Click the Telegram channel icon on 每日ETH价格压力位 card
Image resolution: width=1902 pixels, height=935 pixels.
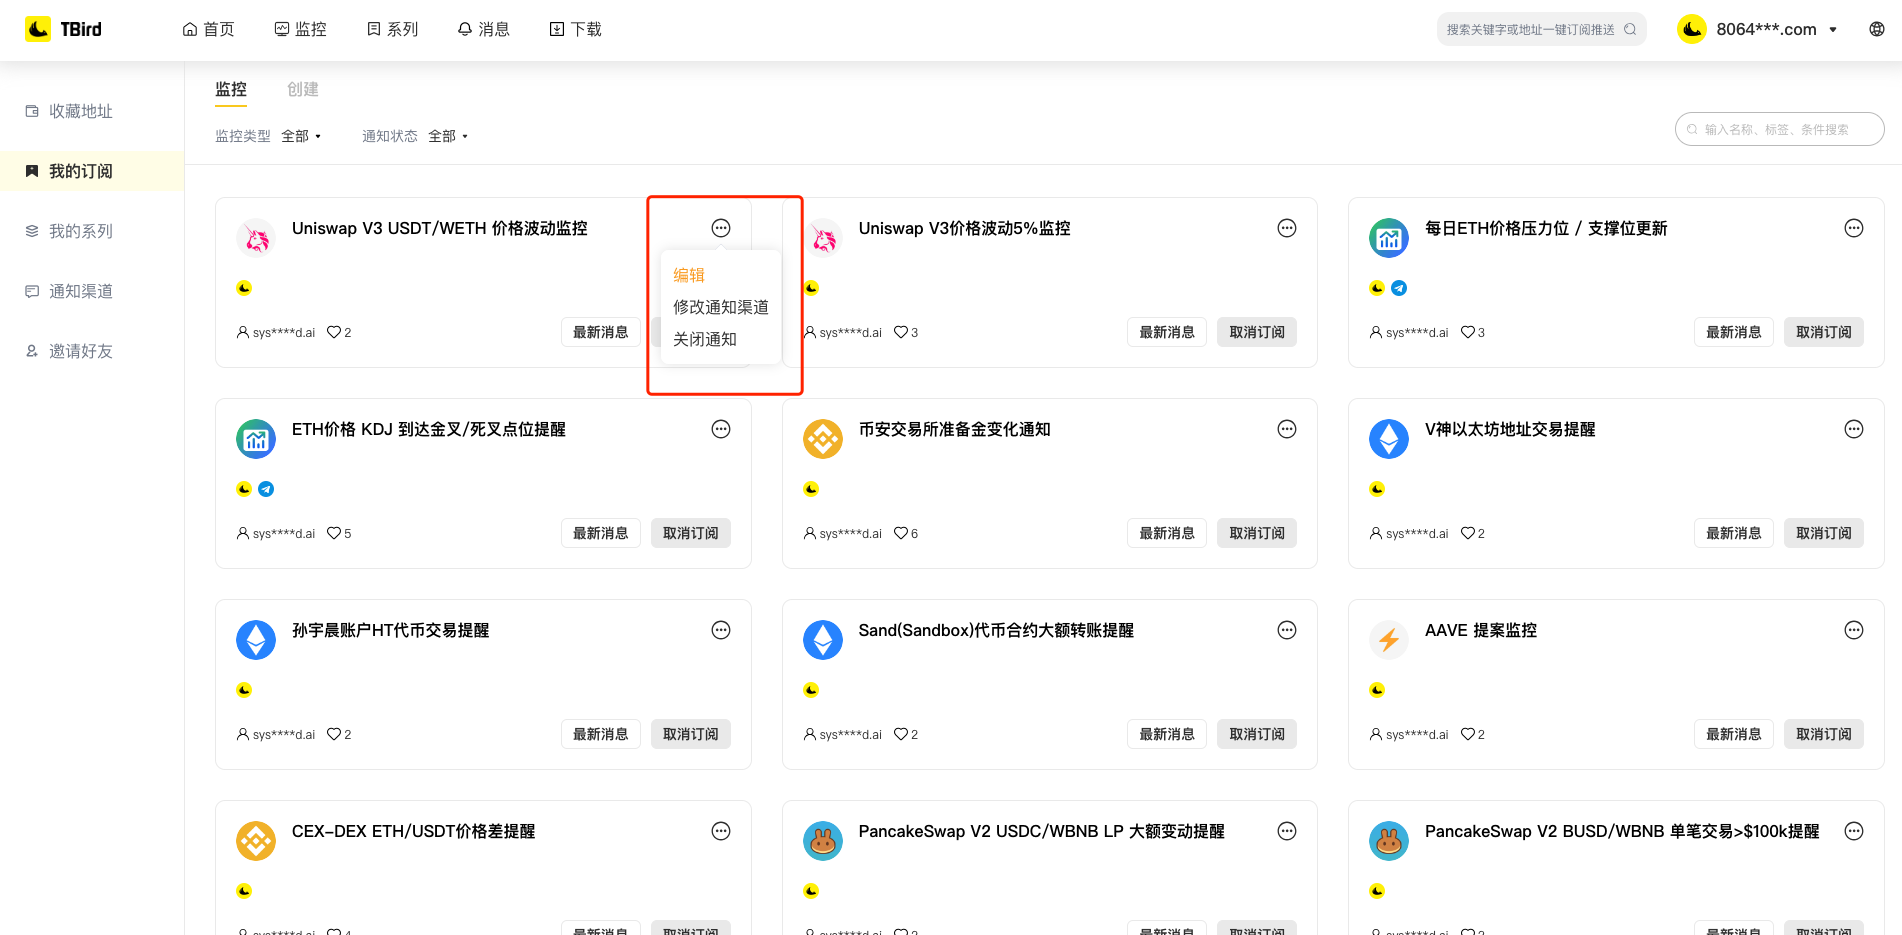click(1399, 288)
